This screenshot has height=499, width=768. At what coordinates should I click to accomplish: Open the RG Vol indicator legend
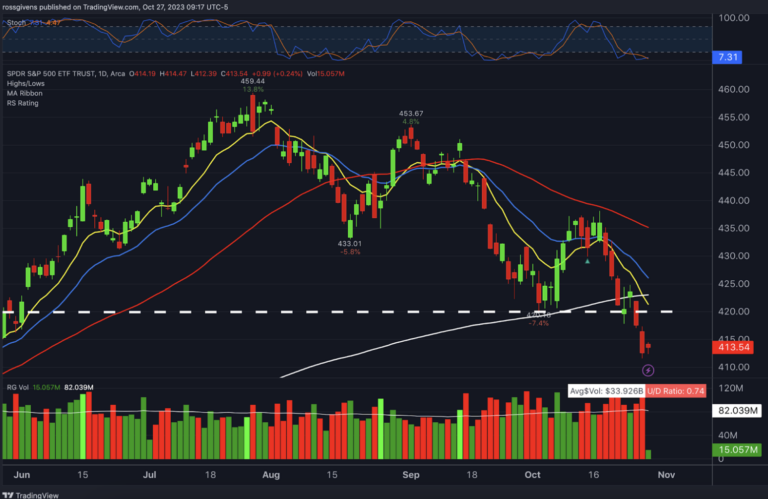(17, 386)
